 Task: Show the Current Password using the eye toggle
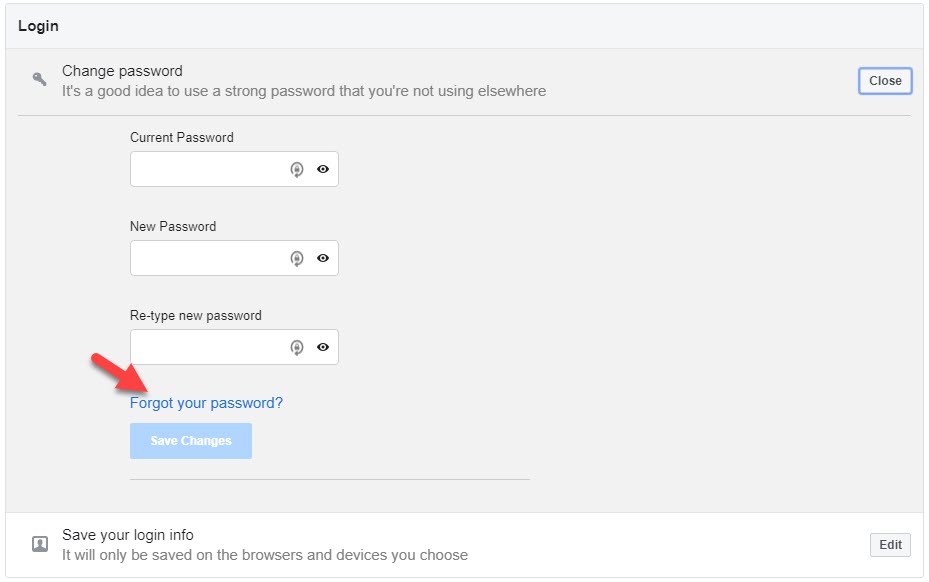tap(322, 169)
